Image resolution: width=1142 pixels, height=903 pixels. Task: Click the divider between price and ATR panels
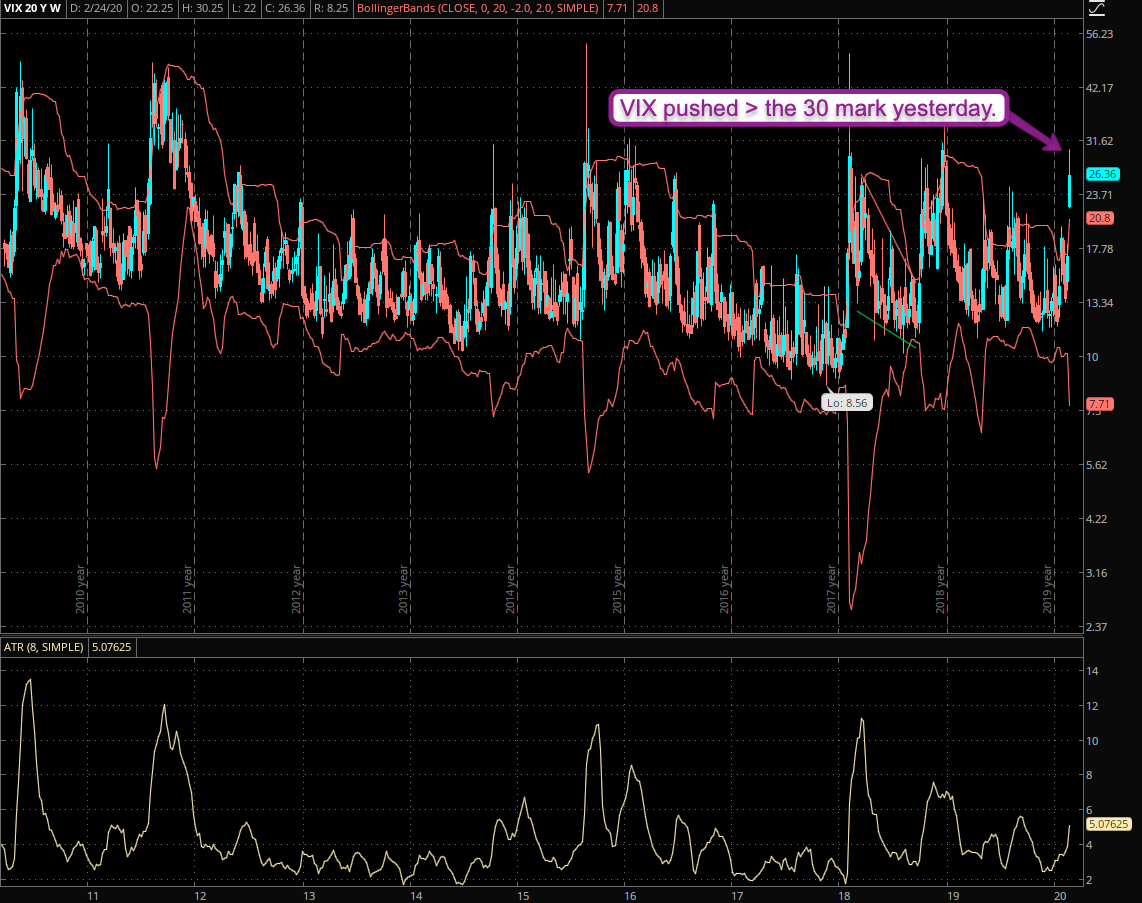(540, 635)
